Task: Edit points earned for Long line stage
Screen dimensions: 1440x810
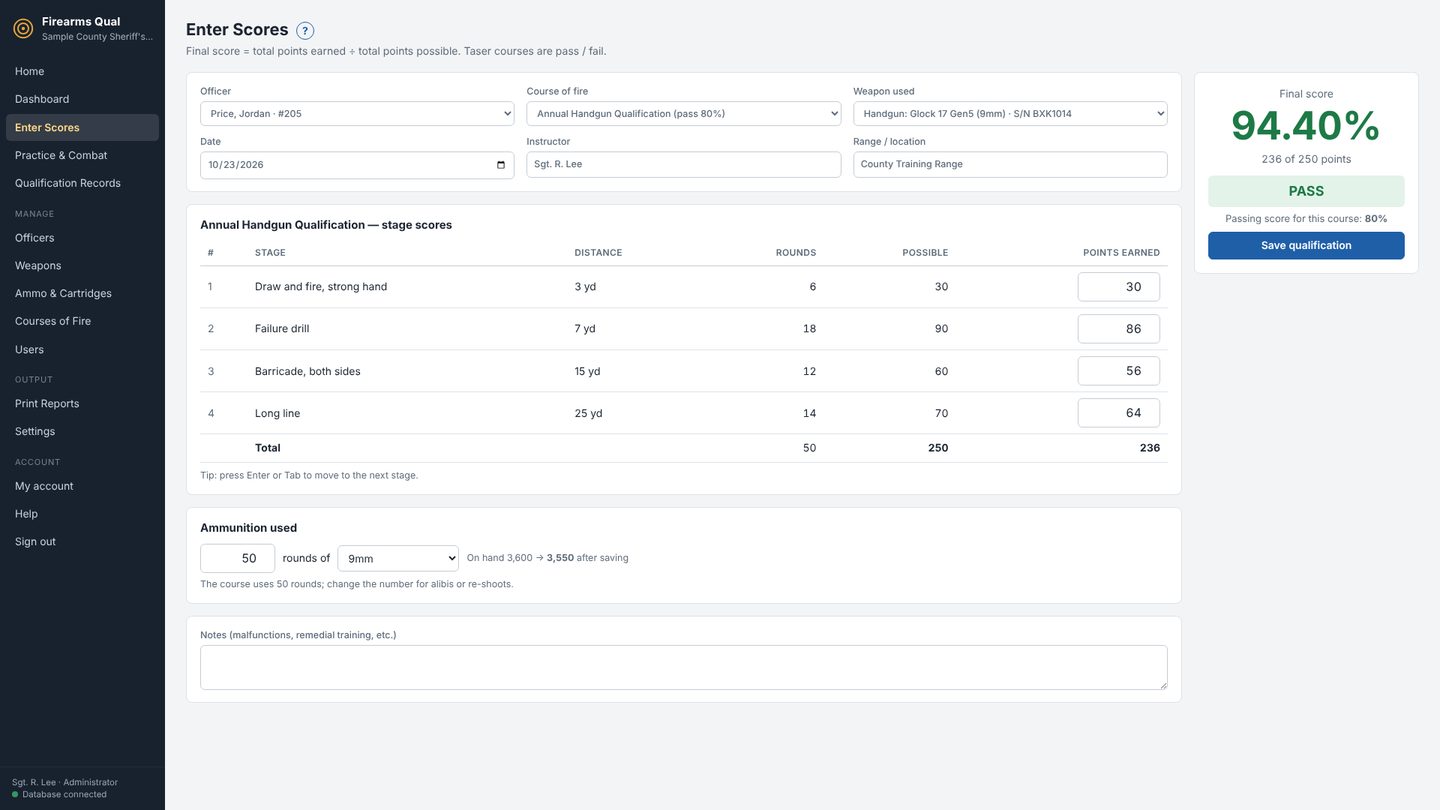Action: [x=1119, y=413]
